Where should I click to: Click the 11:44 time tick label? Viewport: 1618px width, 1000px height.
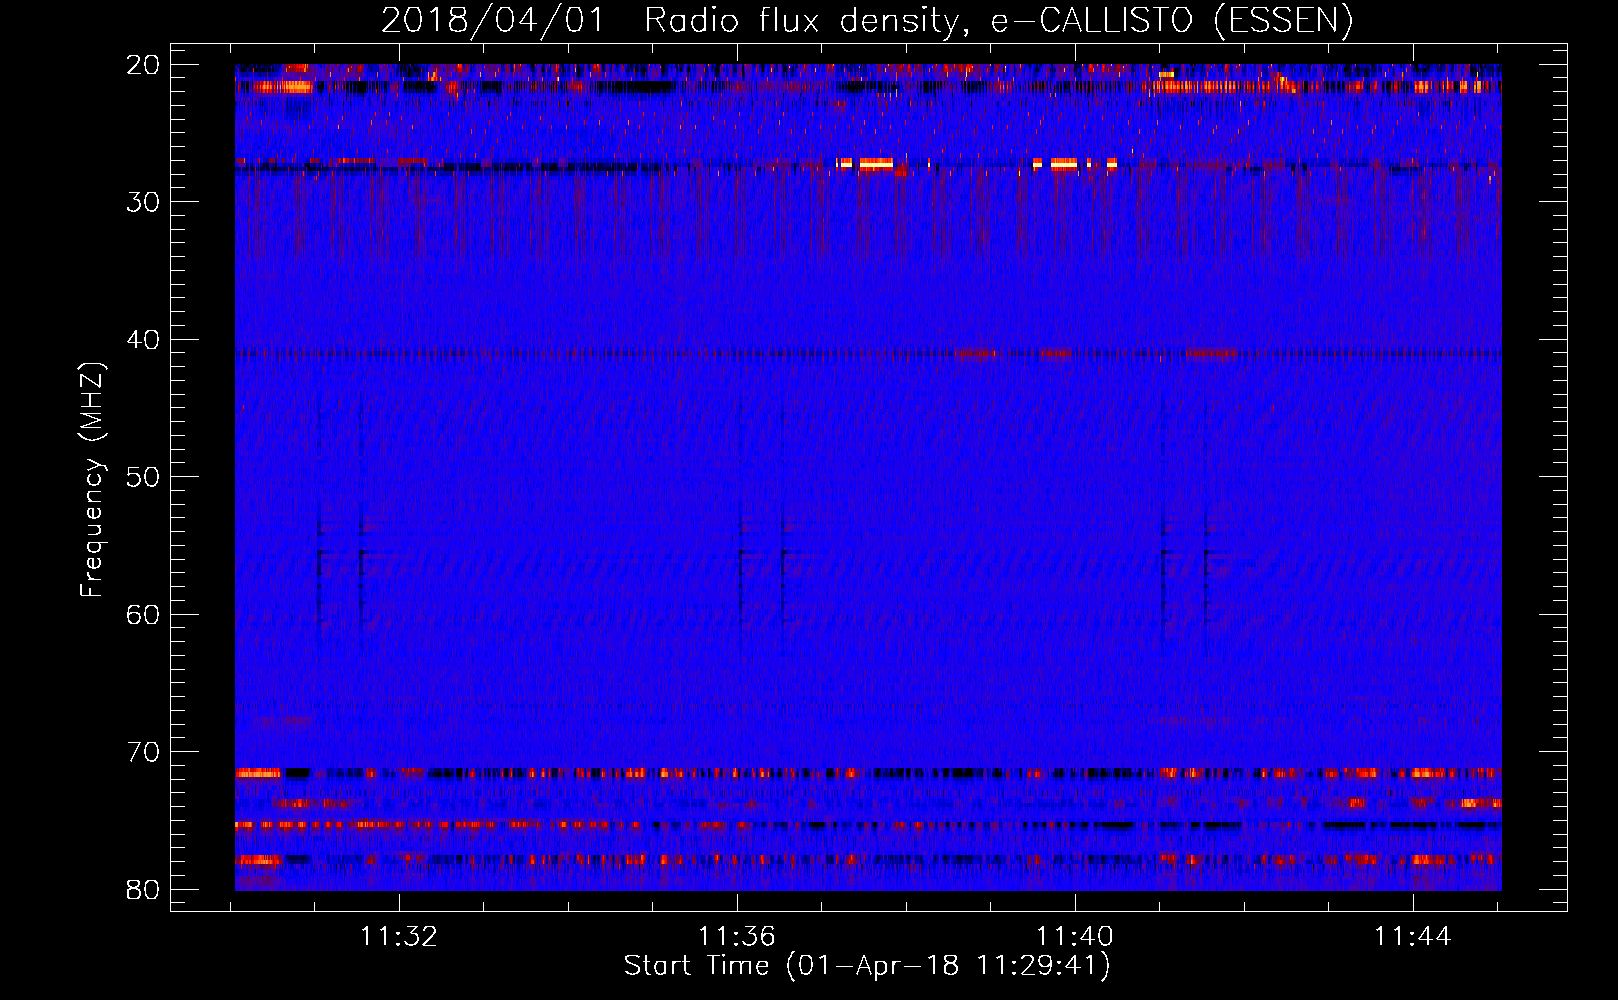[1413, 937]
